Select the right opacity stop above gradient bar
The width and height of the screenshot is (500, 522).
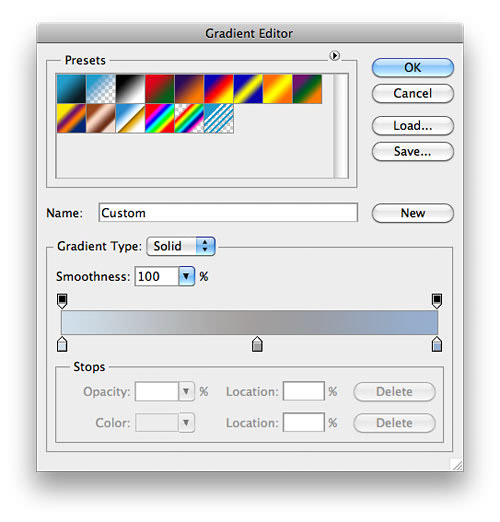pos(437,301)
